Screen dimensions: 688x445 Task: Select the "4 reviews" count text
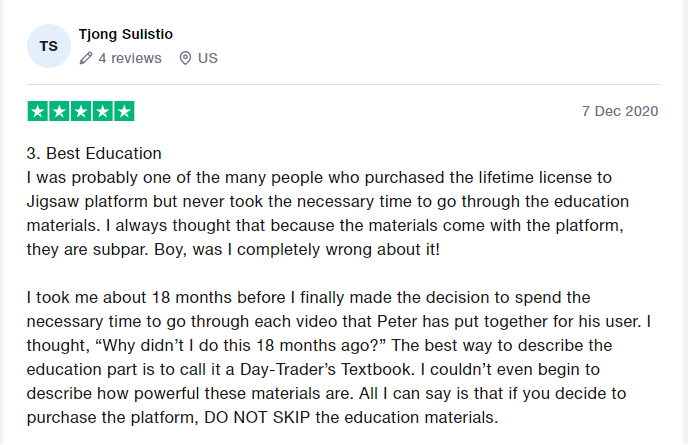[130, 58]
